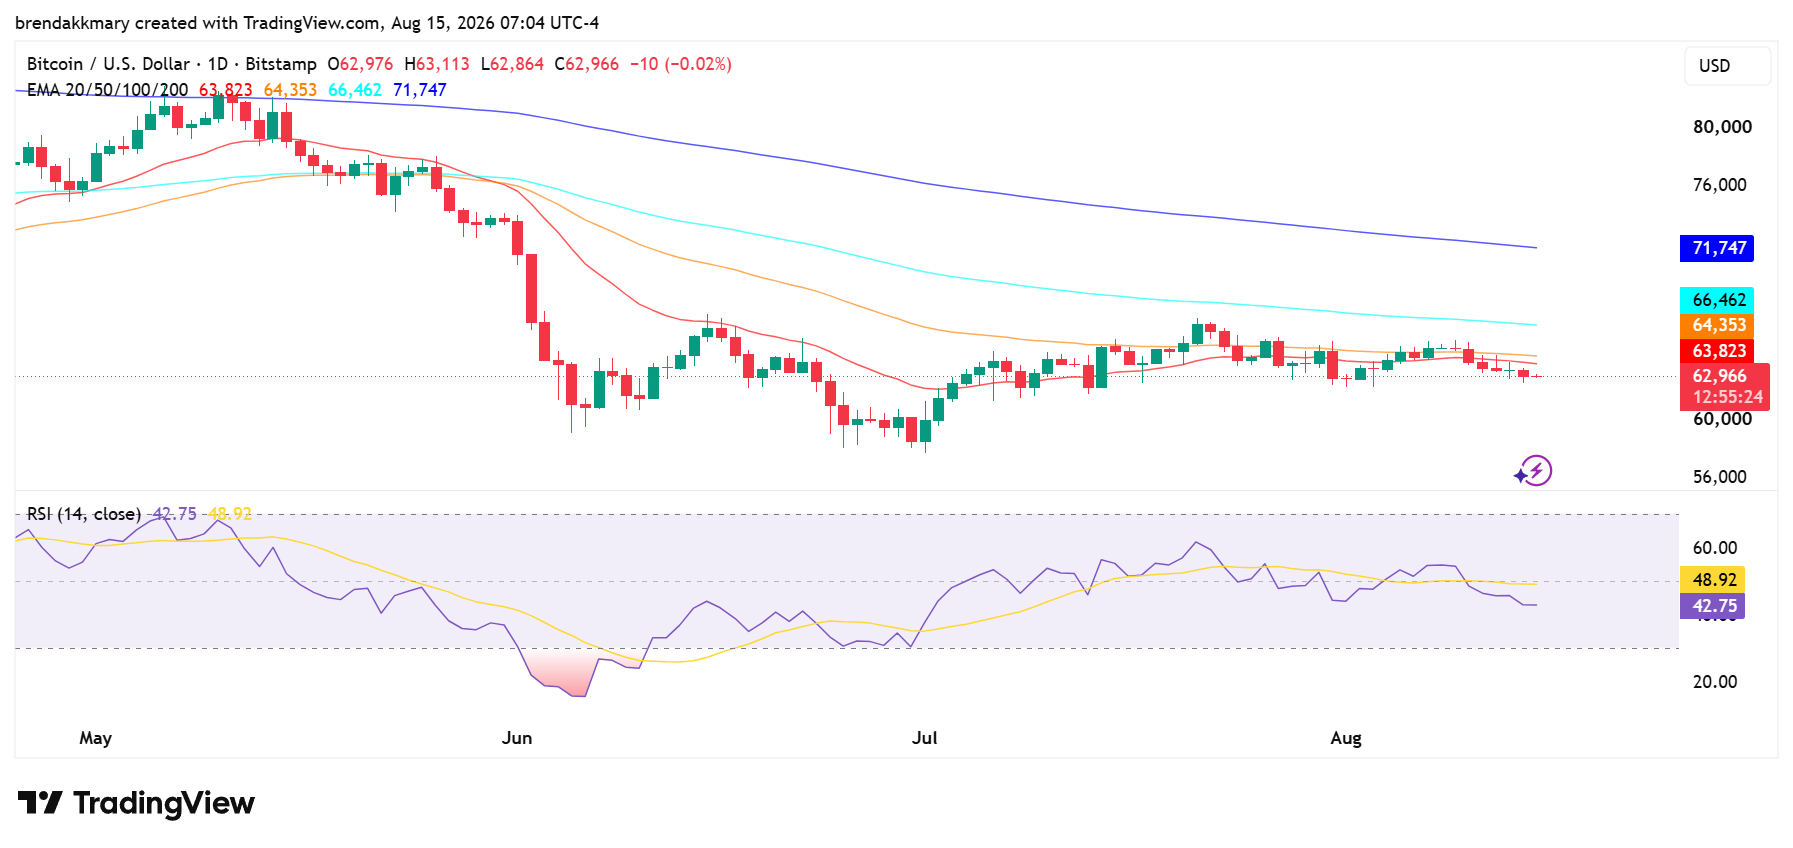The image size is (1793, 848).
Task: Click the '60.00' RSI axis label
Action: (1715, 548)
